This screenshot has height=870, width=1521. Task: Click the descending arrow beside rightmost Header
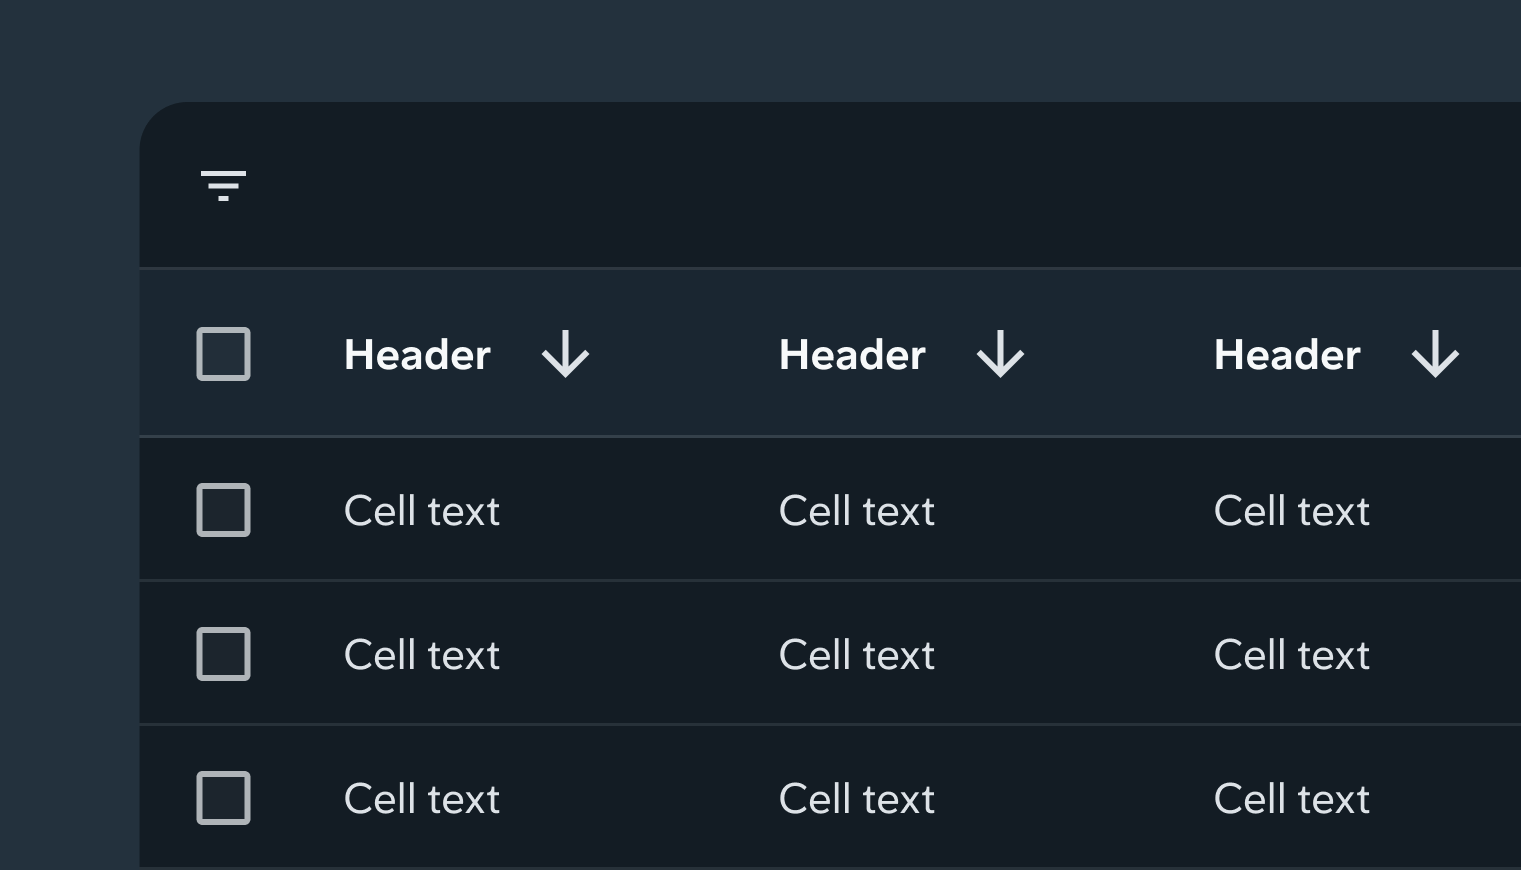pyautogui.click(x=1436, y=354)
